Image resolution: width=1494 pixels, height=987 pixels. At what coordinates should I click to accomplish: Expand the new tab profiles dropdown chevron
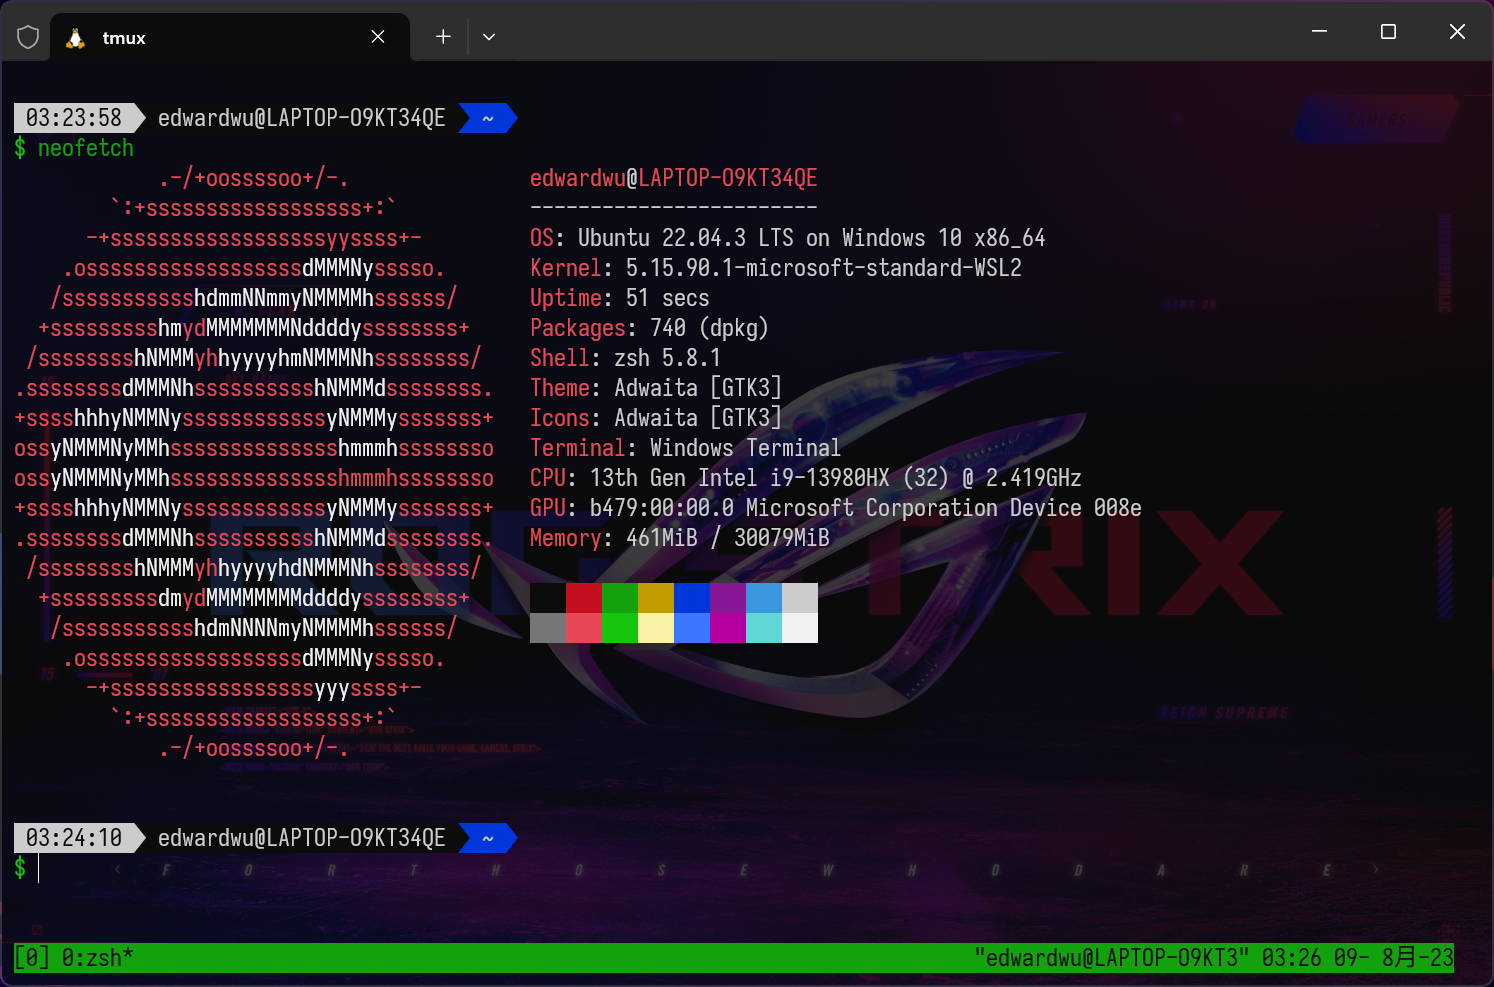coord(489,37)
